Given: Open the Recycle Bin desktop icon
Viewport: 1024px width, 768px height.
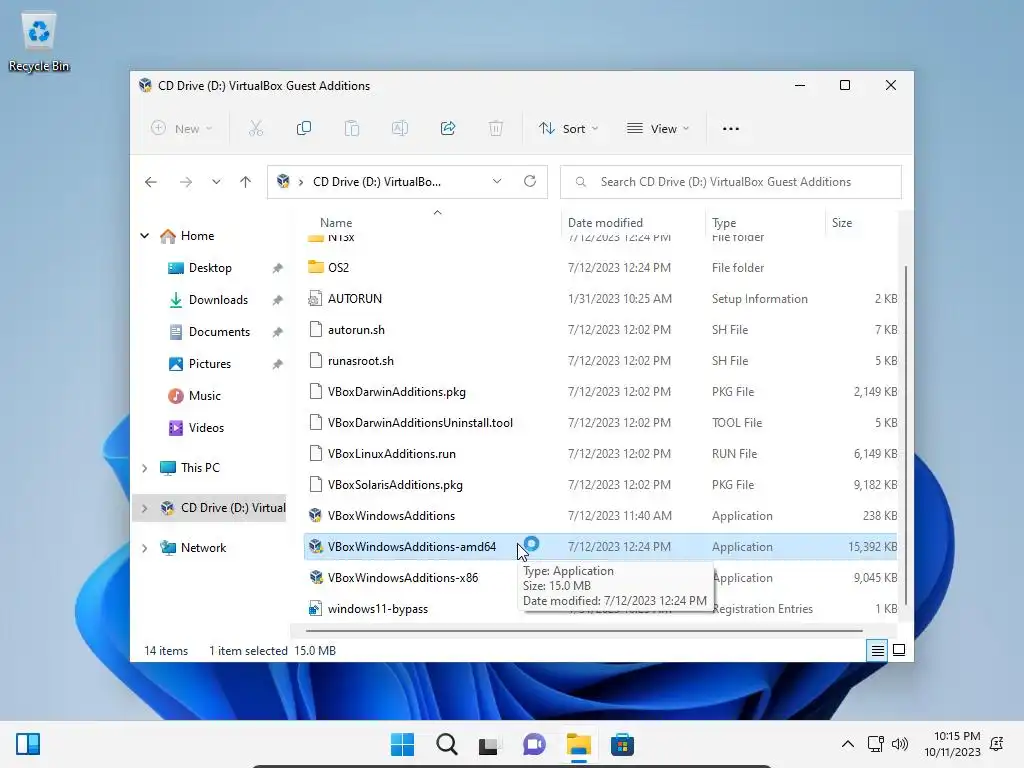Looking at the screenshot, I should 39,42.
